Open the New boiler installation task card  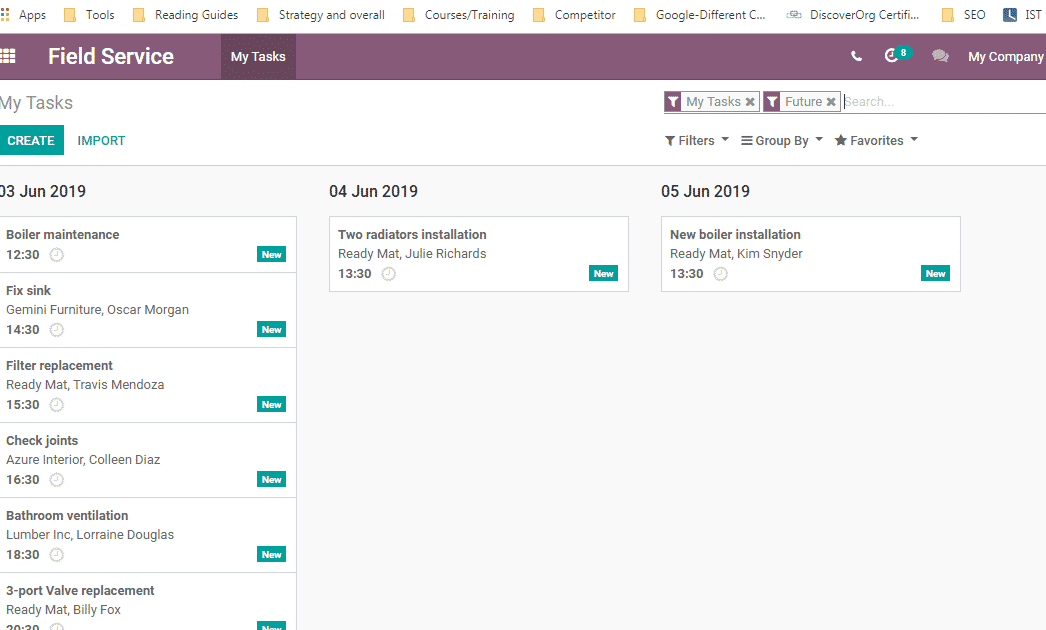click(x=811, y=254)
